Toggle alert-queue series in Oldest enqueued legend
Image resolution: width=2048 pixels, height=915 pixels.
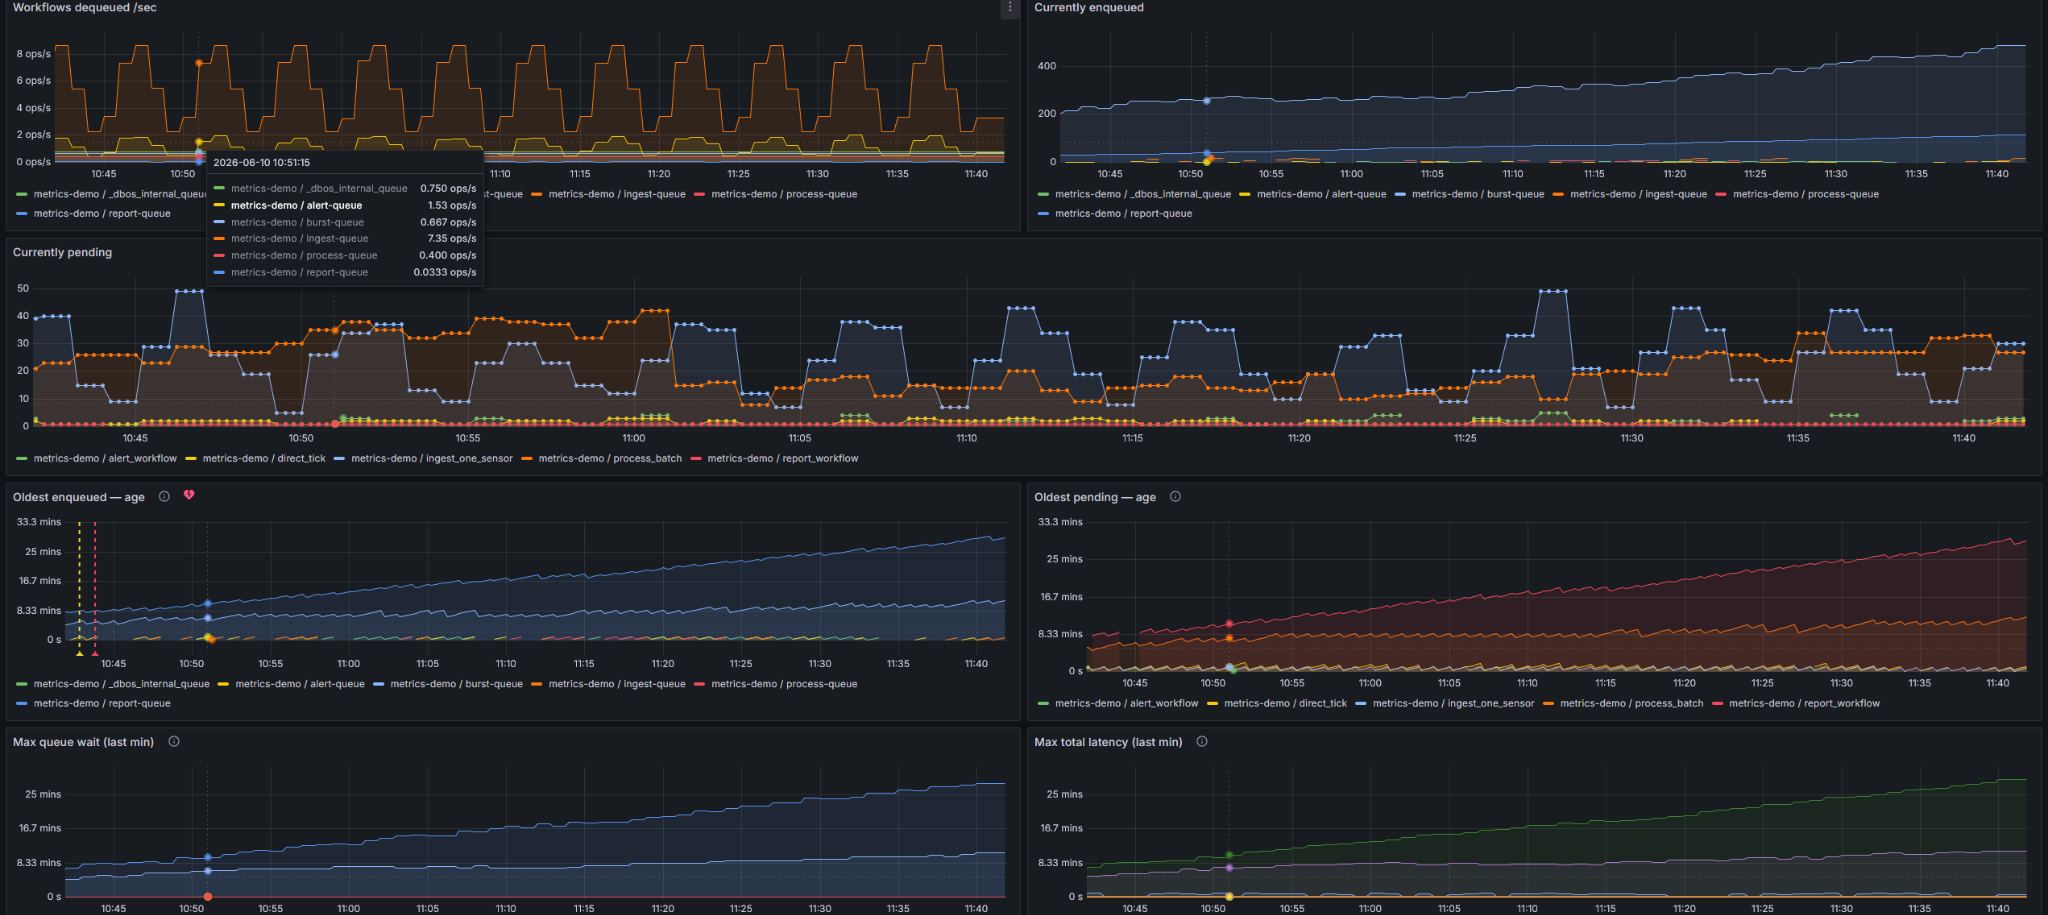click(300, 685)
